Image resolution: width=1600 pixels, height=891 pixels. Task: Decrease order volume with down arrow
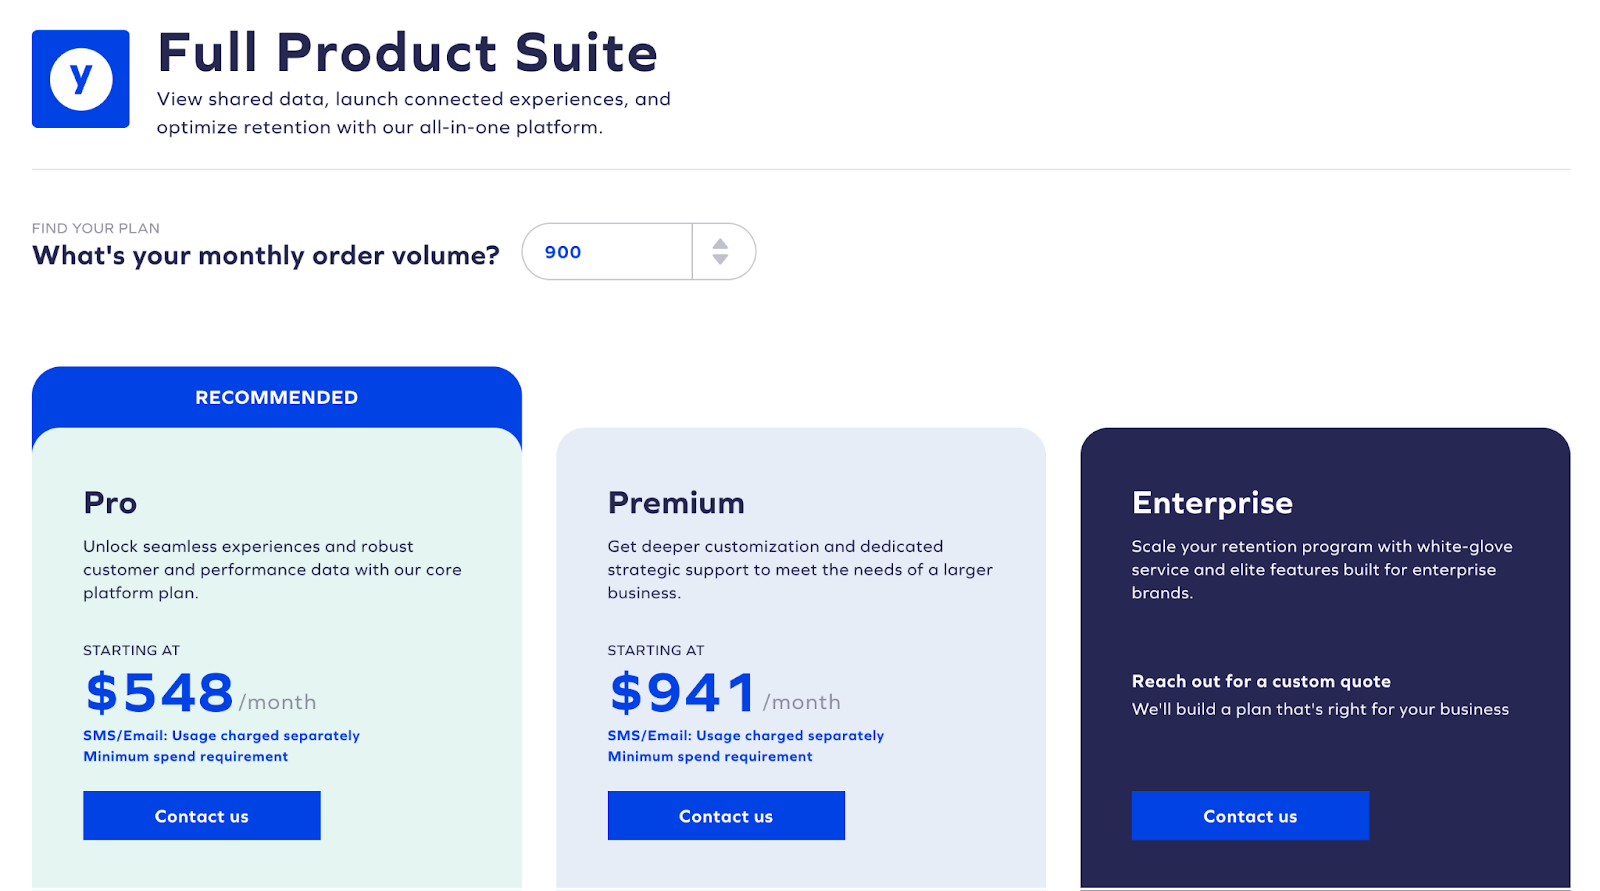(x=720, y=260)
